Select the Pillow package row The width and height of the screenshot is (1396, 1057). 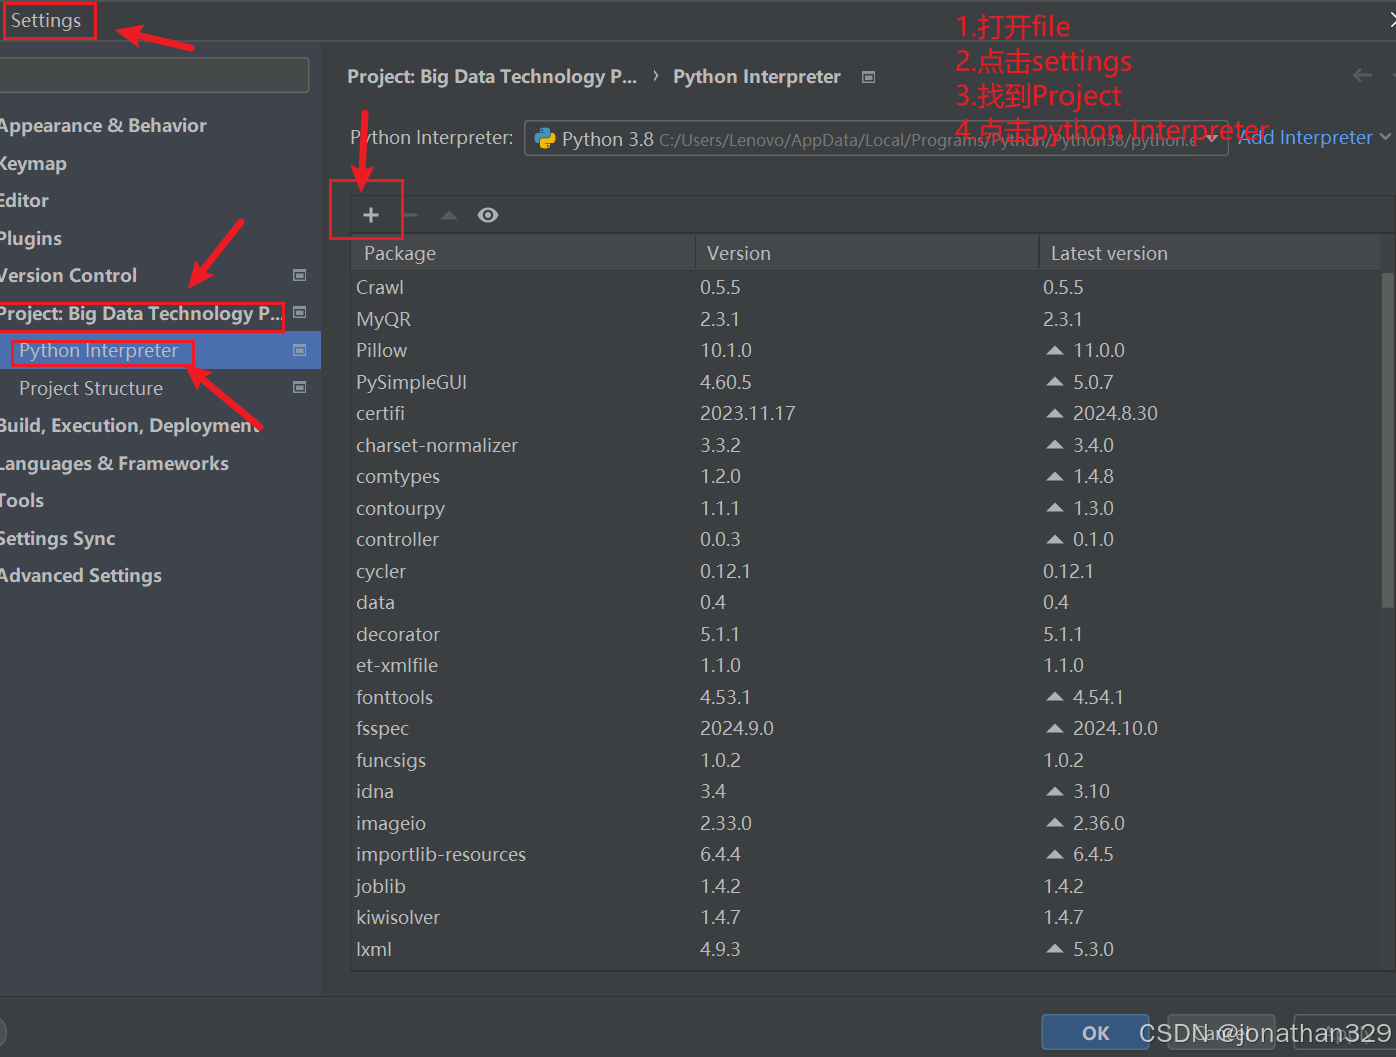(x=866, y=350)
